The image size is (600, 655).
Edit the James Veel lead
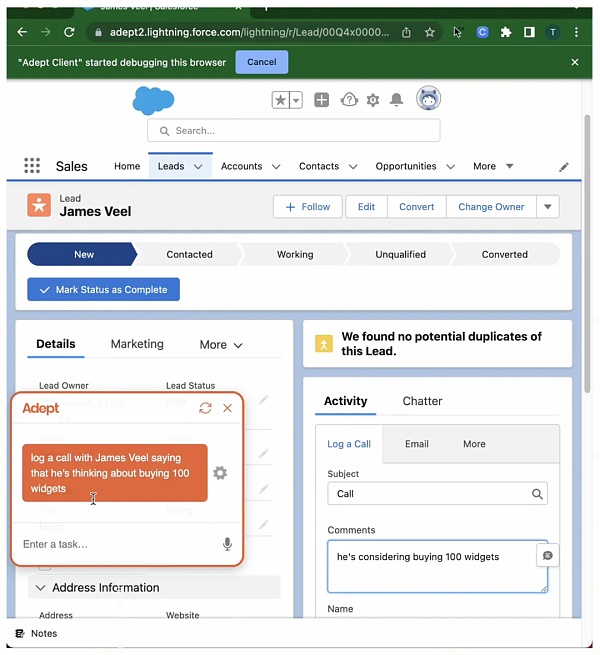point(366,207)
